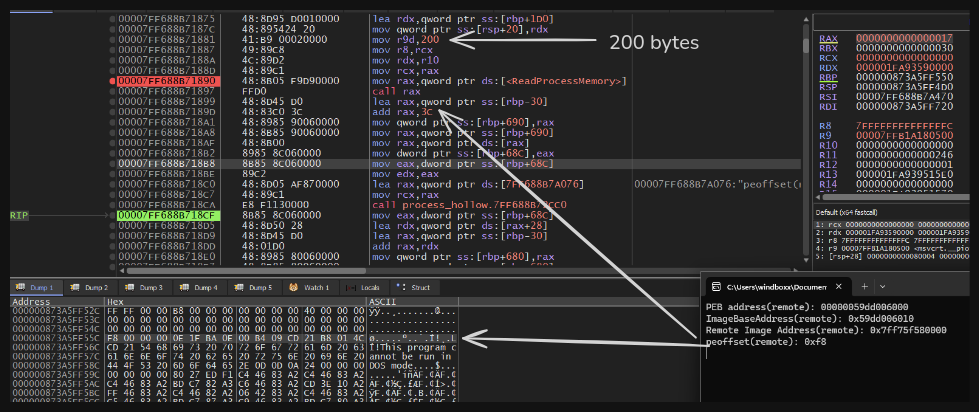This screenshot has height=412, width=979.
Task: Toggle breakpoint dot on RIP line 00007FF688B718CF
Action: pos(112,215)
